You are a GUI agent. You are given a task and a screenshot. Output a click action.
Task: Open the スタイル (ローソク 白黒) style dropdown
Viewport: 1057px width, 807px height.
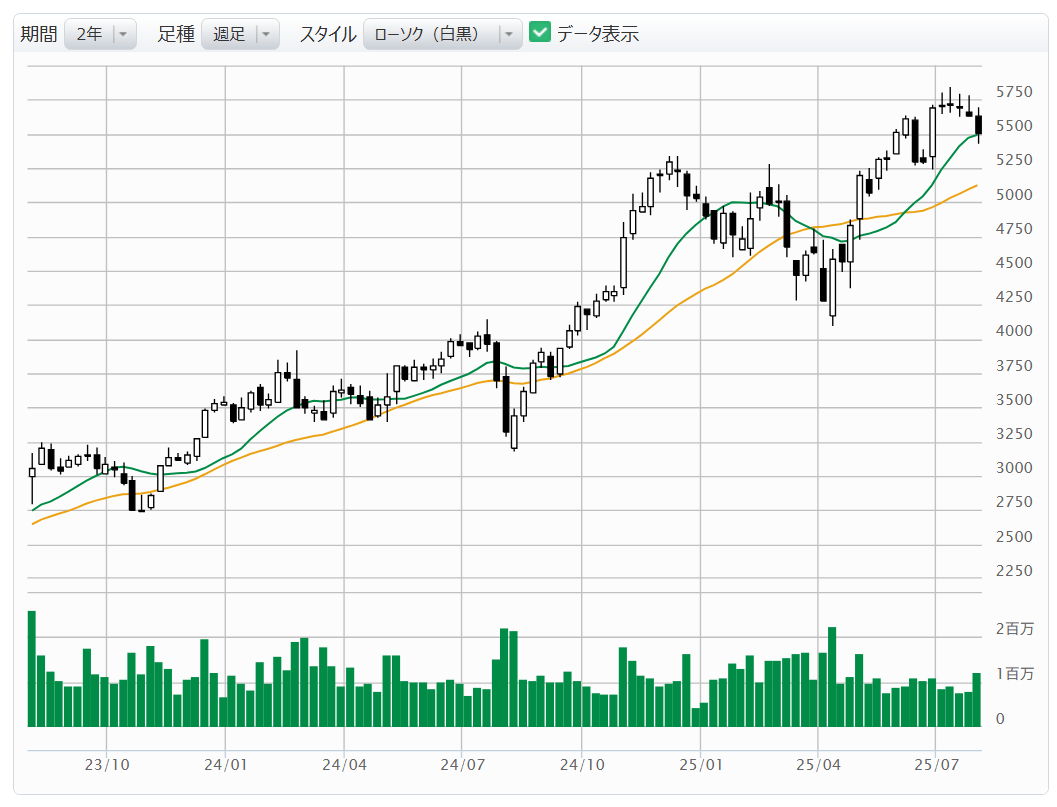pos(442,34)
